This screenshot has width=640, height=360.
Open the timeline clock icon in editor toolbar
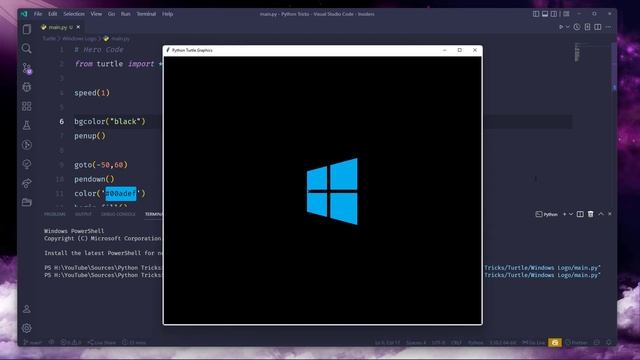pos(577,27)
